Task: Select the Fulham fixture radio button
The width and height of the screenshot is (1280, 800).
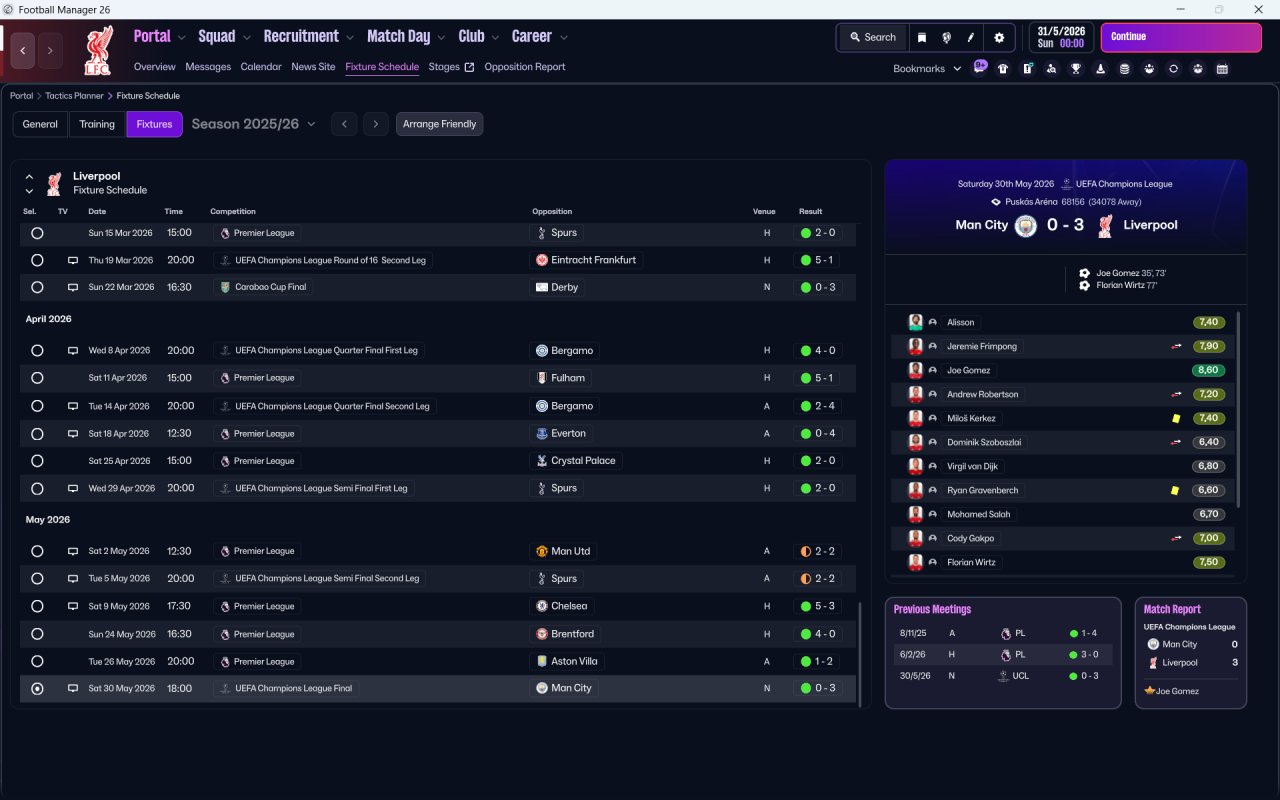Action: (37, 378)
